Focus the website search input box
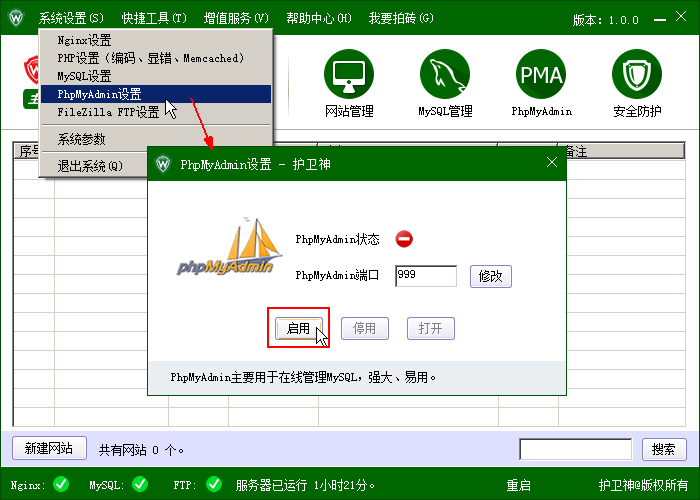 (x=575, y=449)
